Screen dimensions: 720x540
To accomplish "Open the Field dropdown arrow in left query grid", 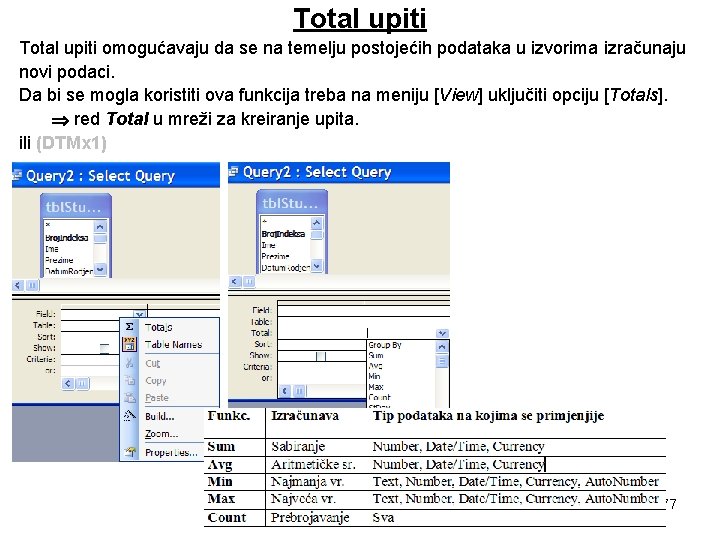I will point(140,314).
